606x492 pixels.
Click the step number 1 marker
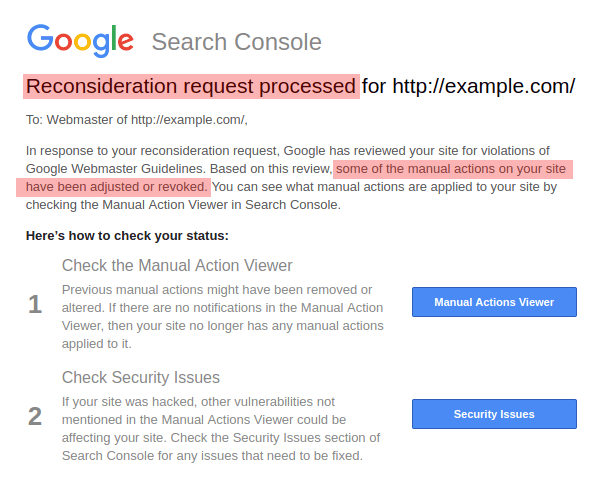[x=35, y=304]
